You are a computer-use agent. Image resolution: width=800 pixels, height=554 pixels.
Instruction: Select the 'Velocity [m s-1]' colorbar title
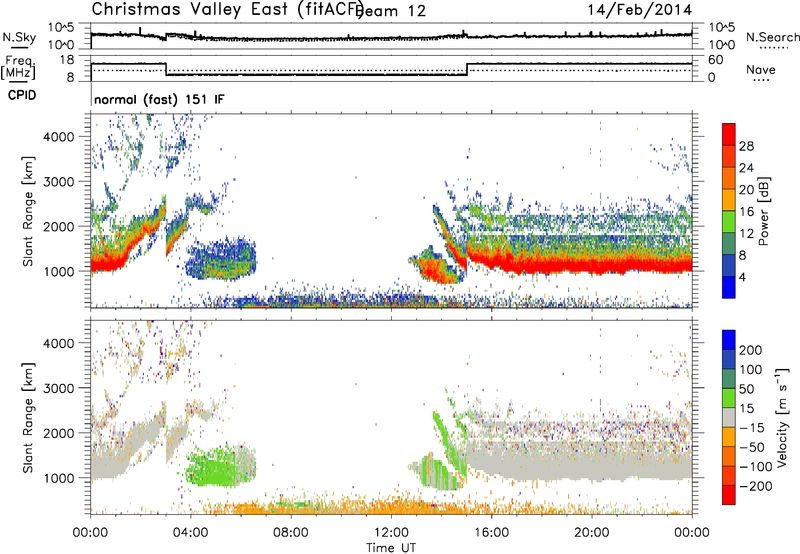[782, 417]
